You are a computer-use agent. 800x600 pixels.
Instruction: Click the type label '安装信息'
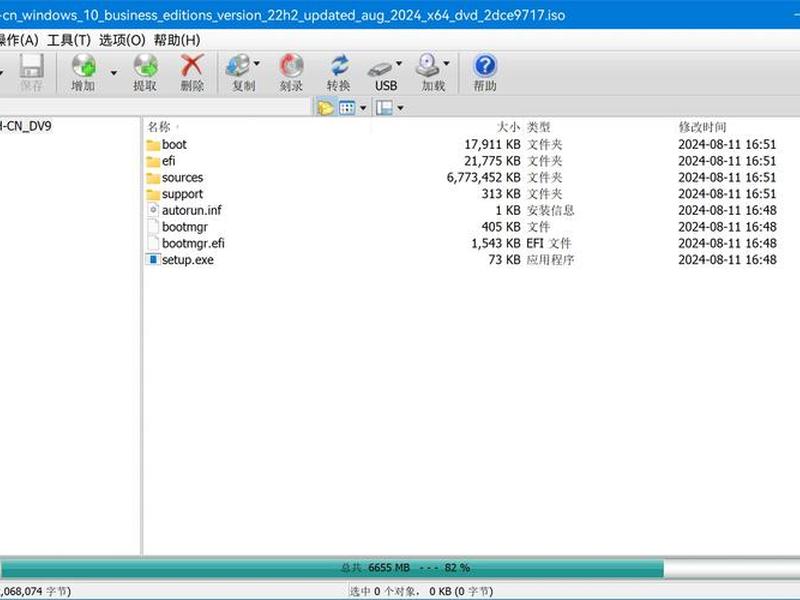[550, 210]
